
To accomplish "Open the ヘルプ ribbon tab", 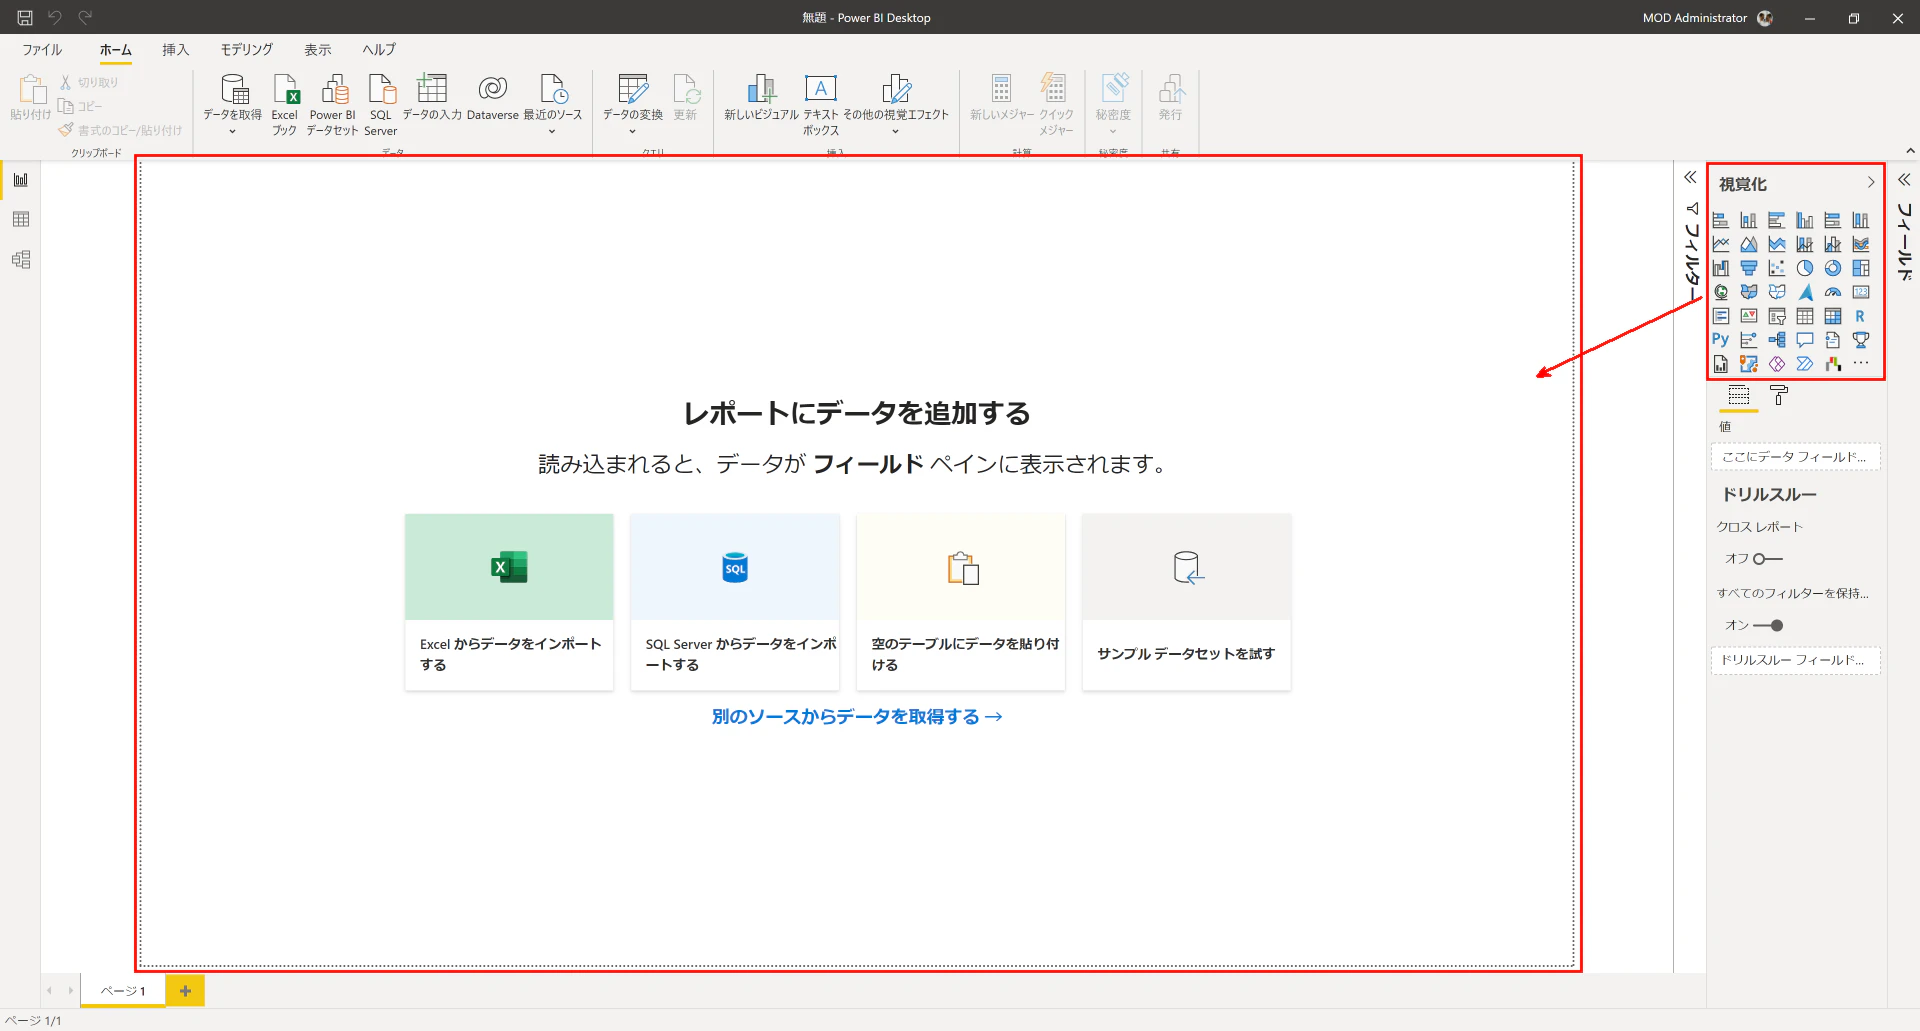I will pyautogui.click(x=379, y=50).
